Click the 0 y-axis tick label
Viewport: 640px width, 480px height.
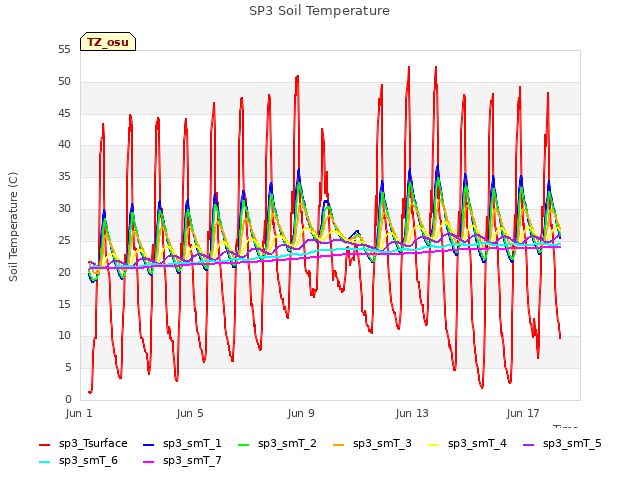point(68,399)
